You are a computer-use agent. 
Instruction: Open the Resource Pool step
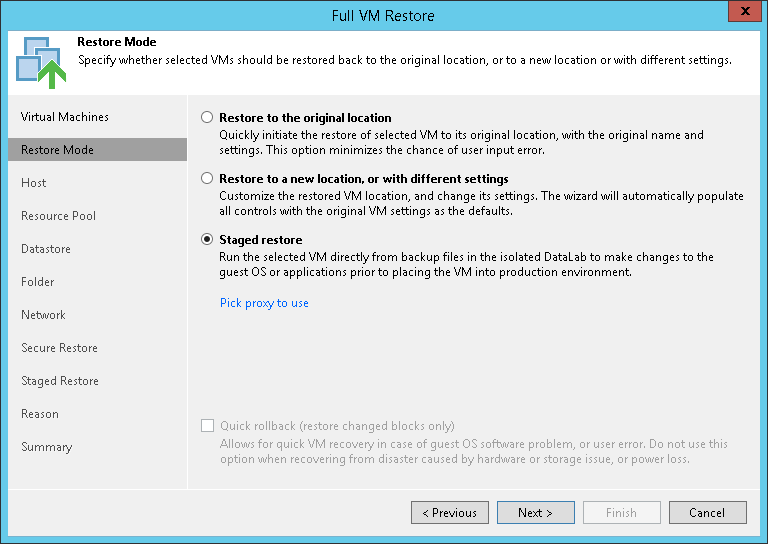point(59,216)
